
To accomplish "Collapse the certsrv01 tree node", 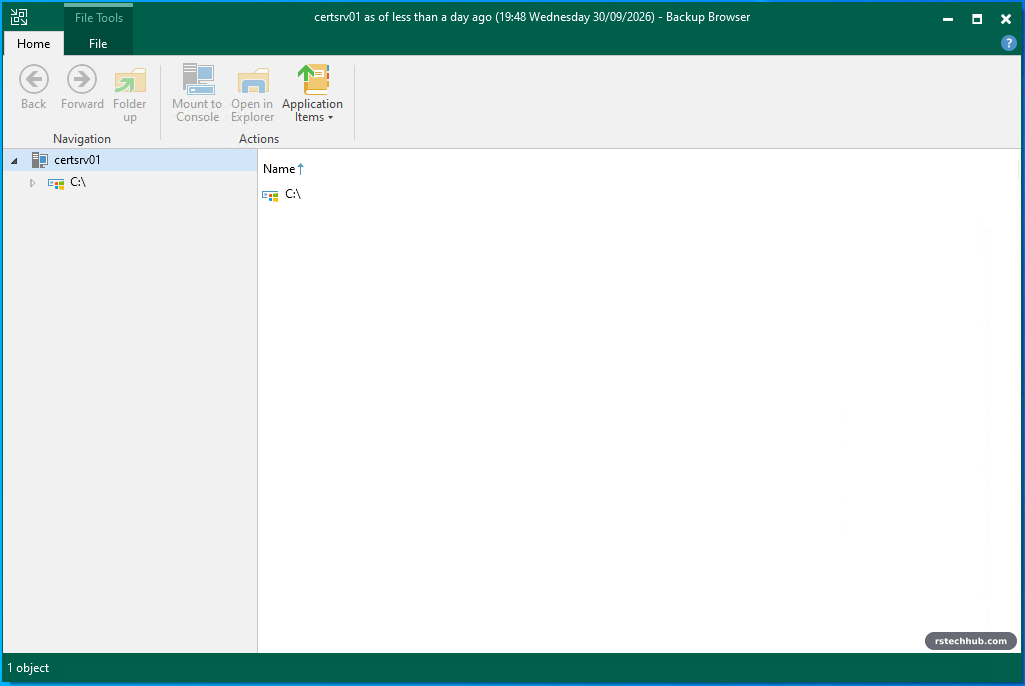I will click(x=14, y=160).
